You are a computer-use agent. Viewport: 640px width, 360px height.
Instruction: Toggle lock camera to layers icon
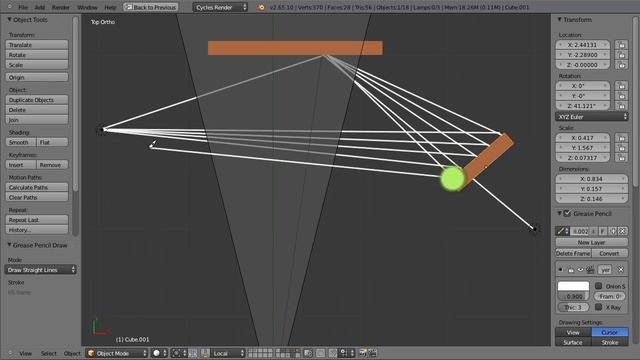[x=308, y=353]
